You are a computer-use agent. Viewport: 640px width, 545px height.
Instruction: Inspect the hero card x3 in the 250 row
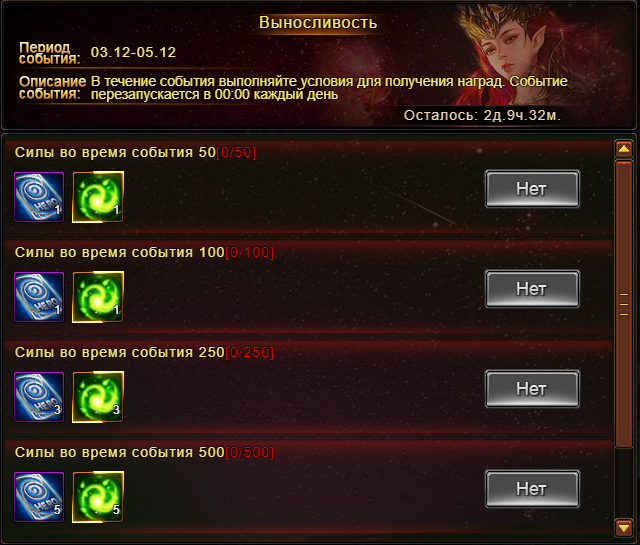click(x=39, y=397)
